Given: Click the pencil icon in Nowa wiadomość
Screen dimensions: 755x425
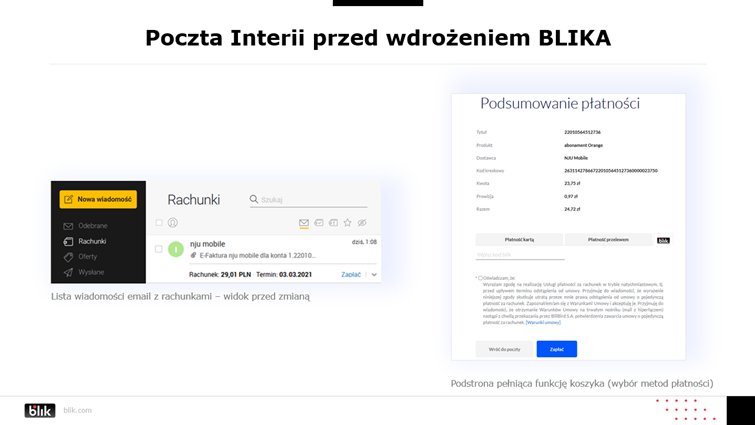Looking at the screenshot, I should point(69,199).
